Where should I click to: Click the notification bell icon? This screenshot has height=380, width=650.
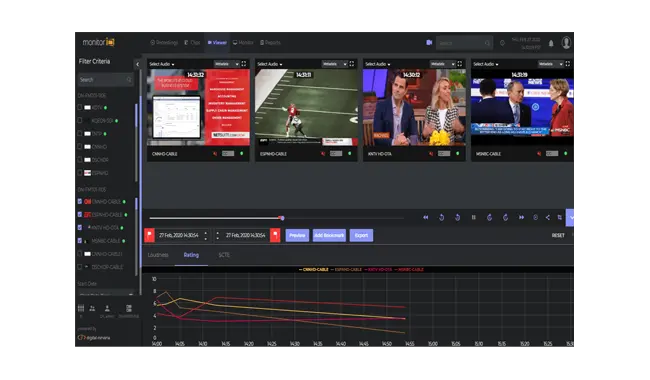[551, 43]
